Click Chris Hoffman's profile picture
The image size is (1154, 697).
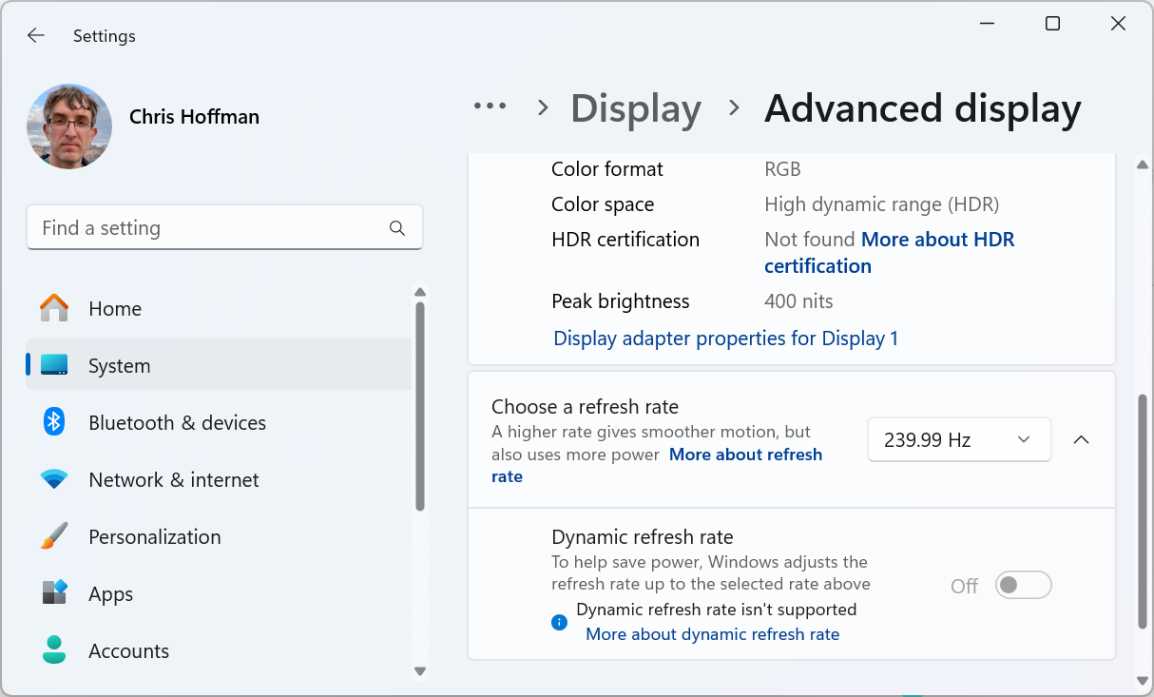pyautogui.click(x=69, y=126)
